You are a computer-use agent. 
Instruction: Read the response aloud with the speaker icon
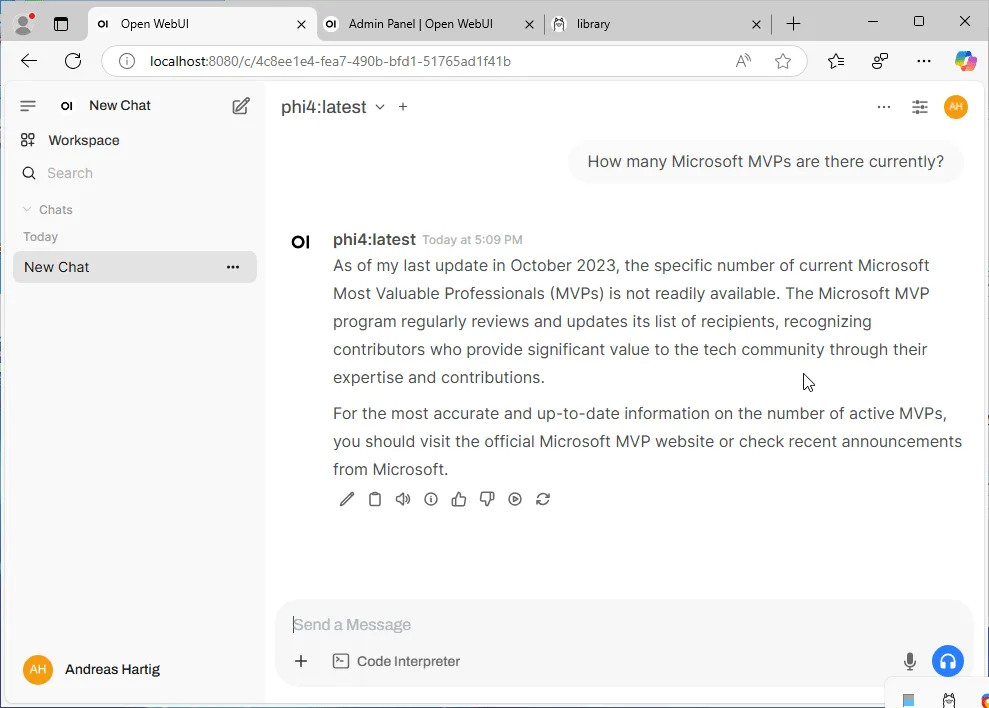(402, 500)
